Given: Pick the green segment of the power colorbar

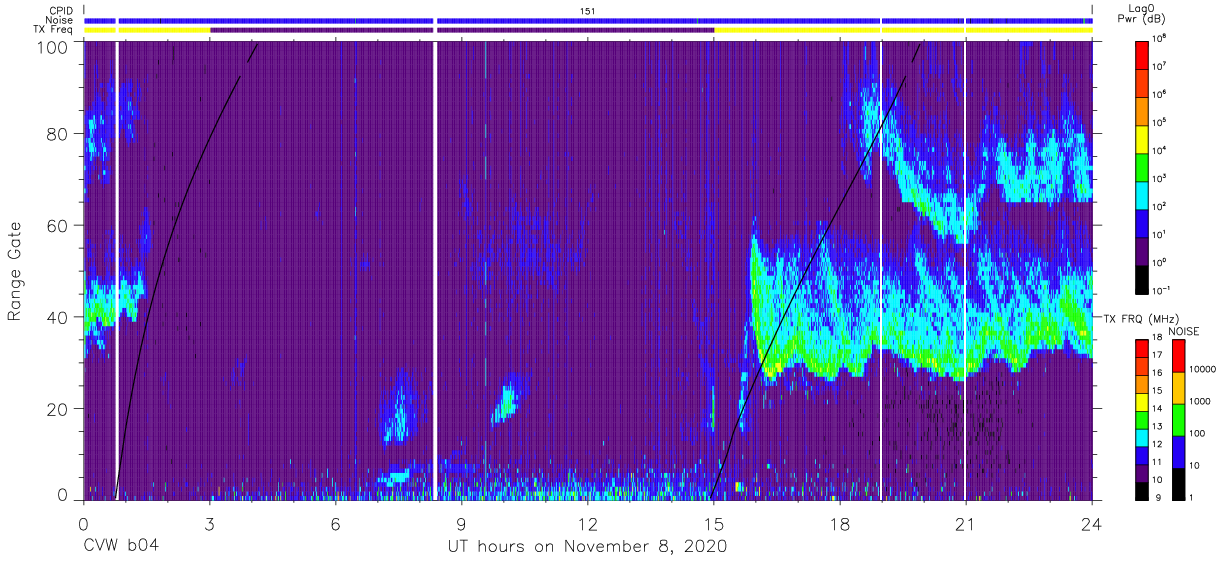Looking at the screenshot, I should point(1143,166).
